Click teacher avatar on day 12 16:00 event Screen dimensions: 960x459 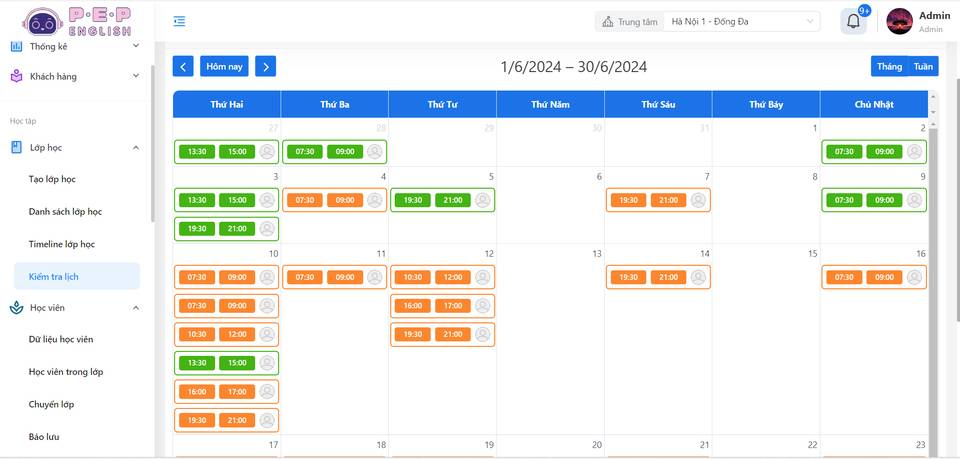click(483, 306)
